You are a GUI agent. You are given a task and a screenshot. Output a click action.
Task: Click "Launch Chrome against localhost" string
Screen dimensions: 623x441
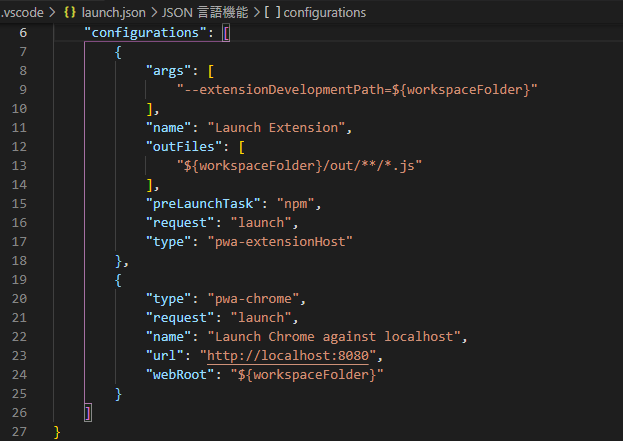334,337
